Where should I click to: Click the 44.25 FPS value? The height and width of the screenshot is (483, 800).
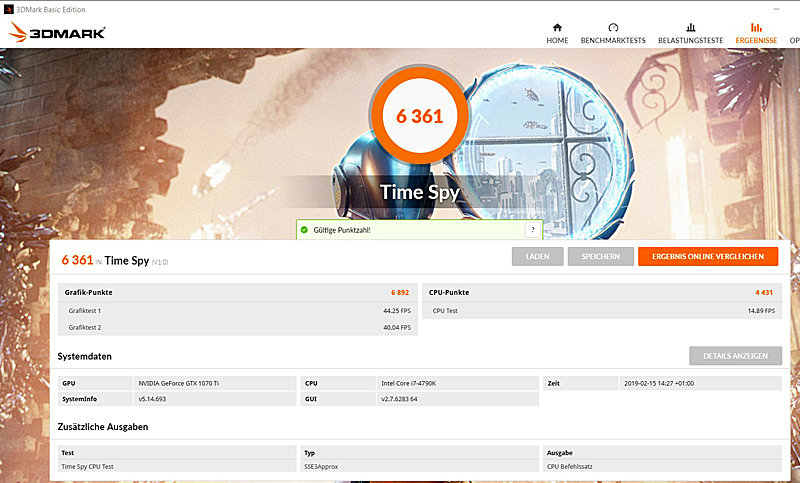point(397,311)
